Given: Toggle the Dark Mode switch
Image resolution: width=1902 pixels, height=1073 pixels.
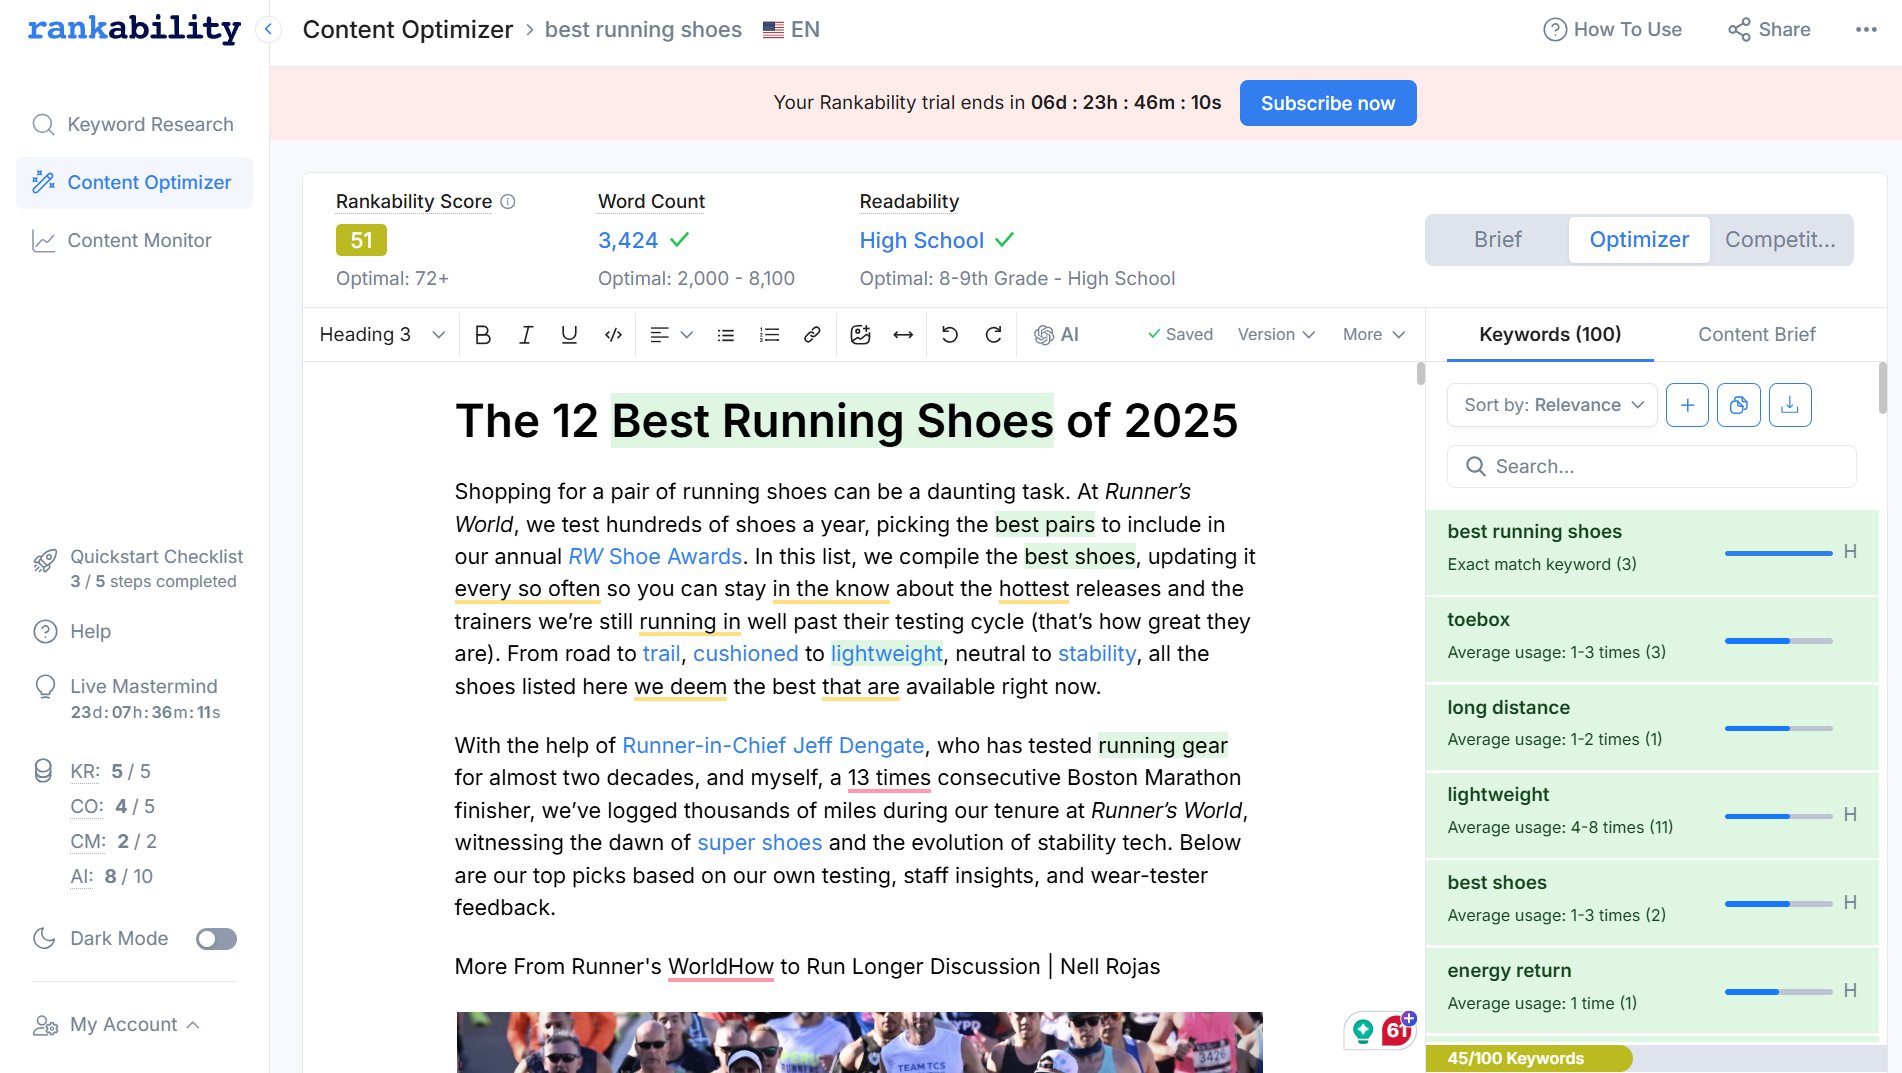Looking at the screenshot, I should (216, 939).
